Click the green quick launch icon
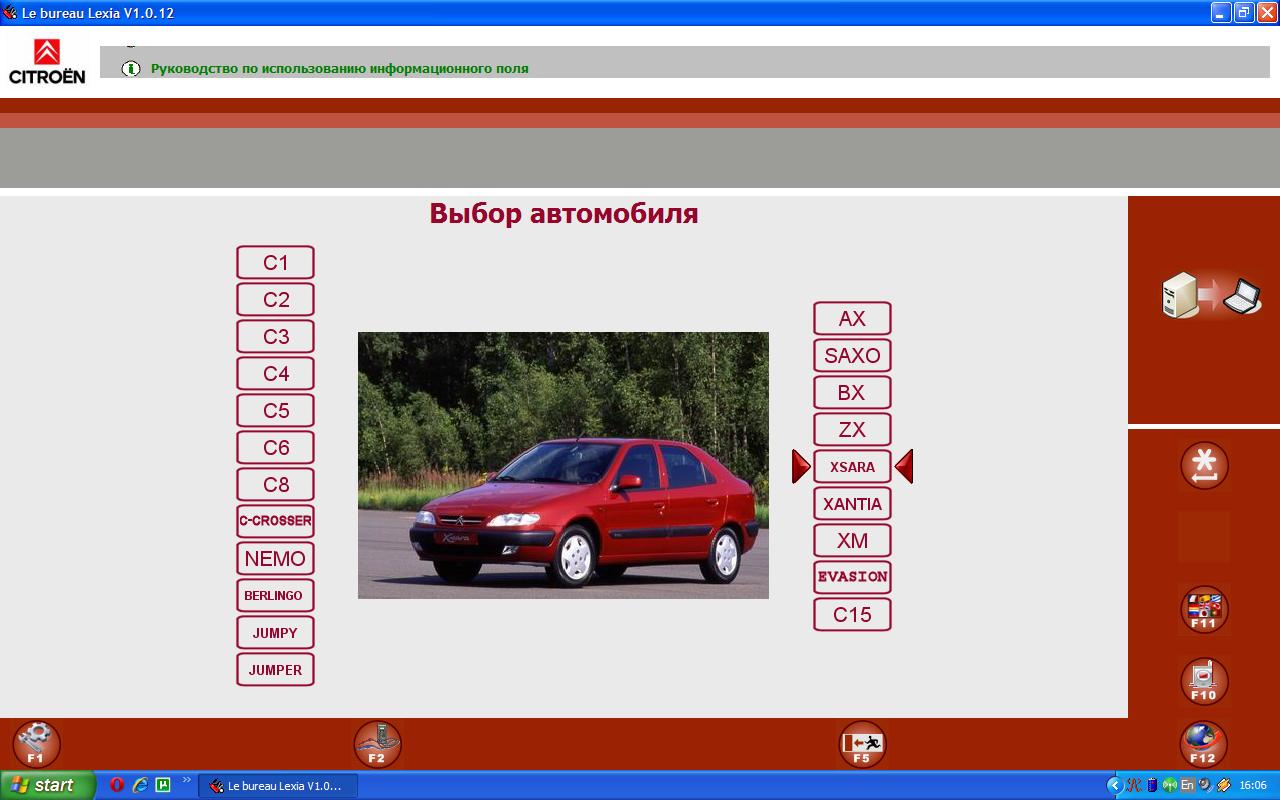1280x800 pixels. point(163,785)
